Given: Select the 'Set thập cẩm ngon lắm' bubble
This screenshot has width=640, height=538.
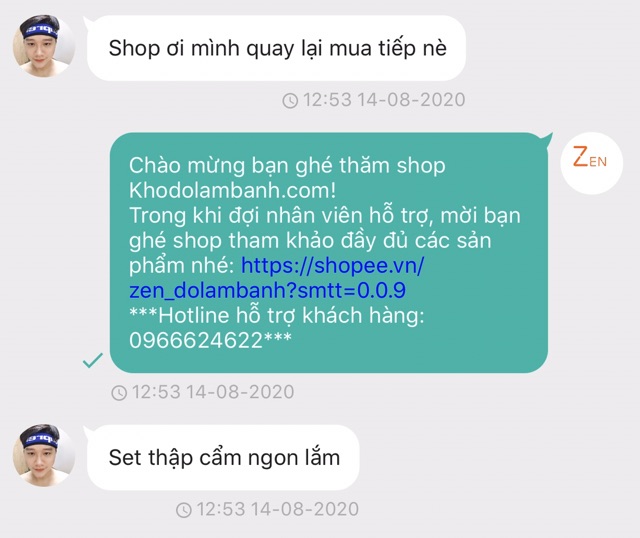Looking at the screenshot, I should (223, 458).
